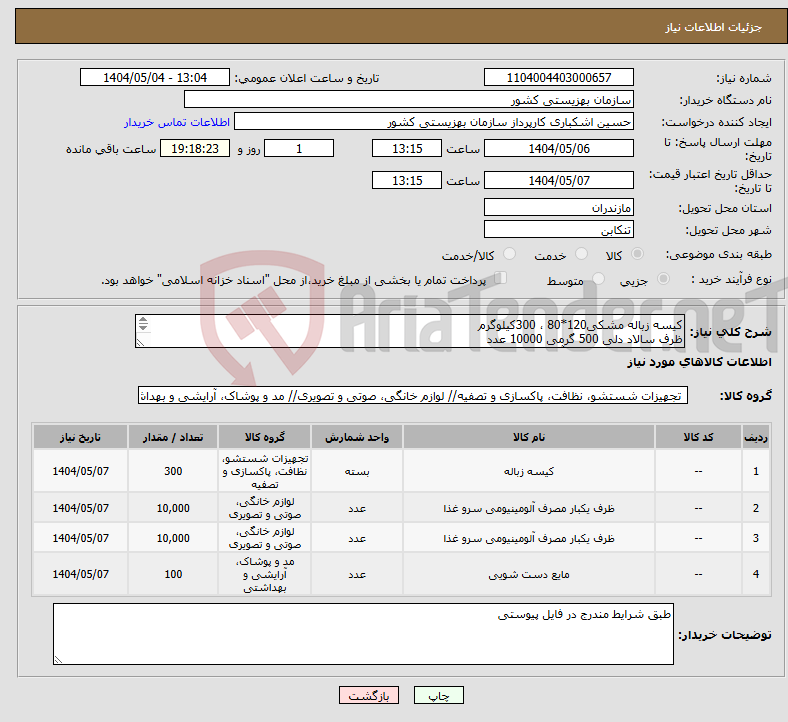
Task: Click the delivery city field تنکابن
Action: 558,230
